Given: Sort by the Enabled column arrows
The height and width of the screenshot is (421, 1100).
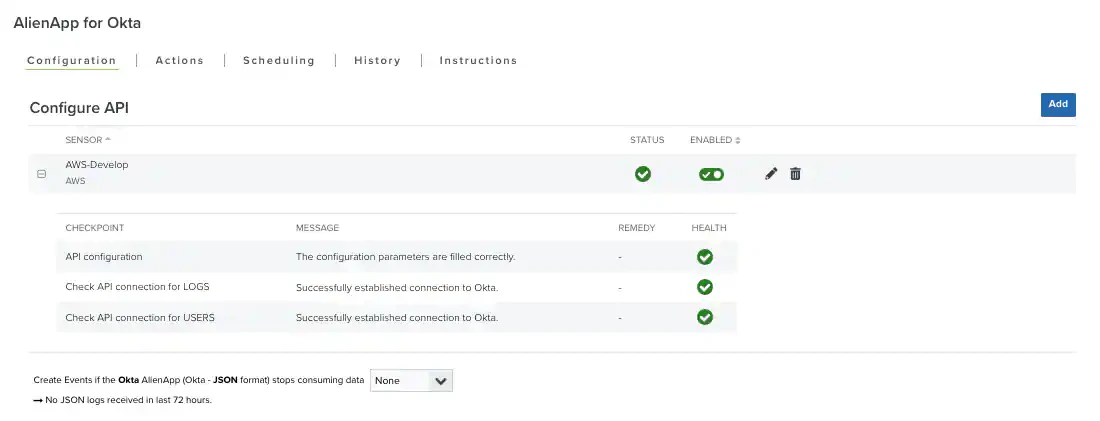Looking at the screenshot, I should (x=738, y=140).
